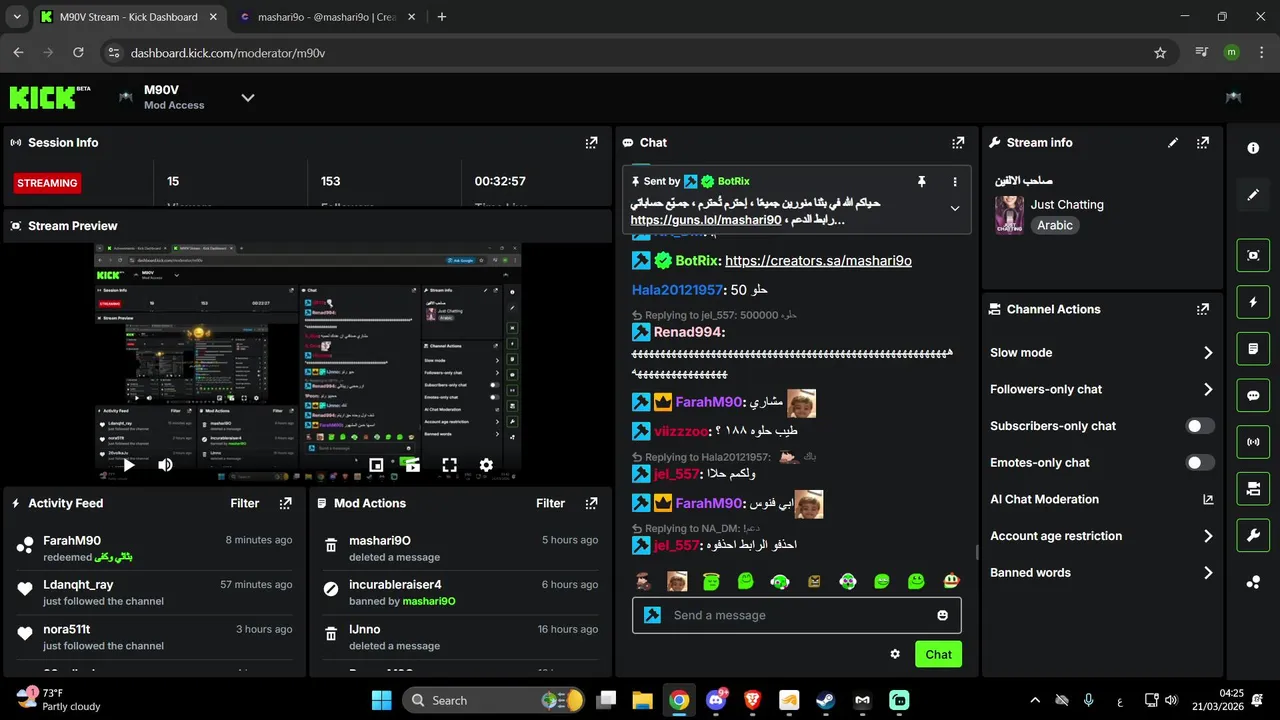Open Chrome tab search dropdown
This screenshot has width=1280, height=720.
click(x=17, y=17)
